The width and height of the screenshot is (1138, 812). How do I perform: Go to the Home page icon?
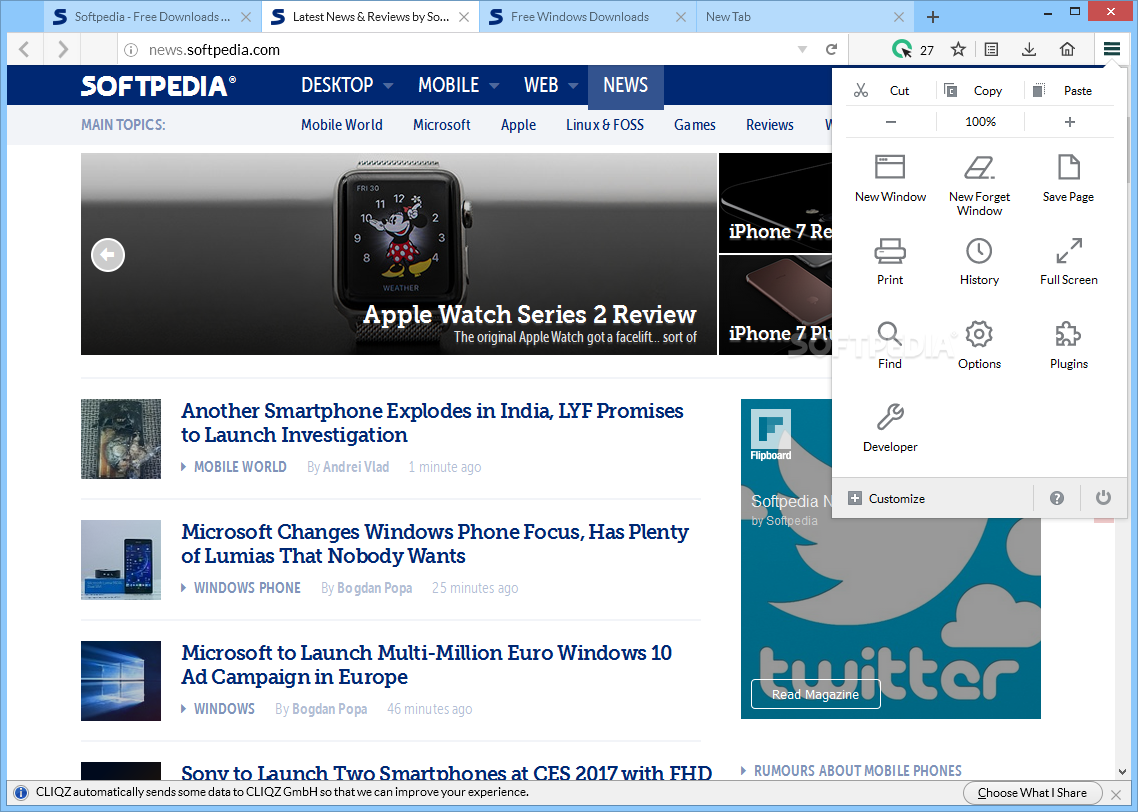coord(1067,49)
